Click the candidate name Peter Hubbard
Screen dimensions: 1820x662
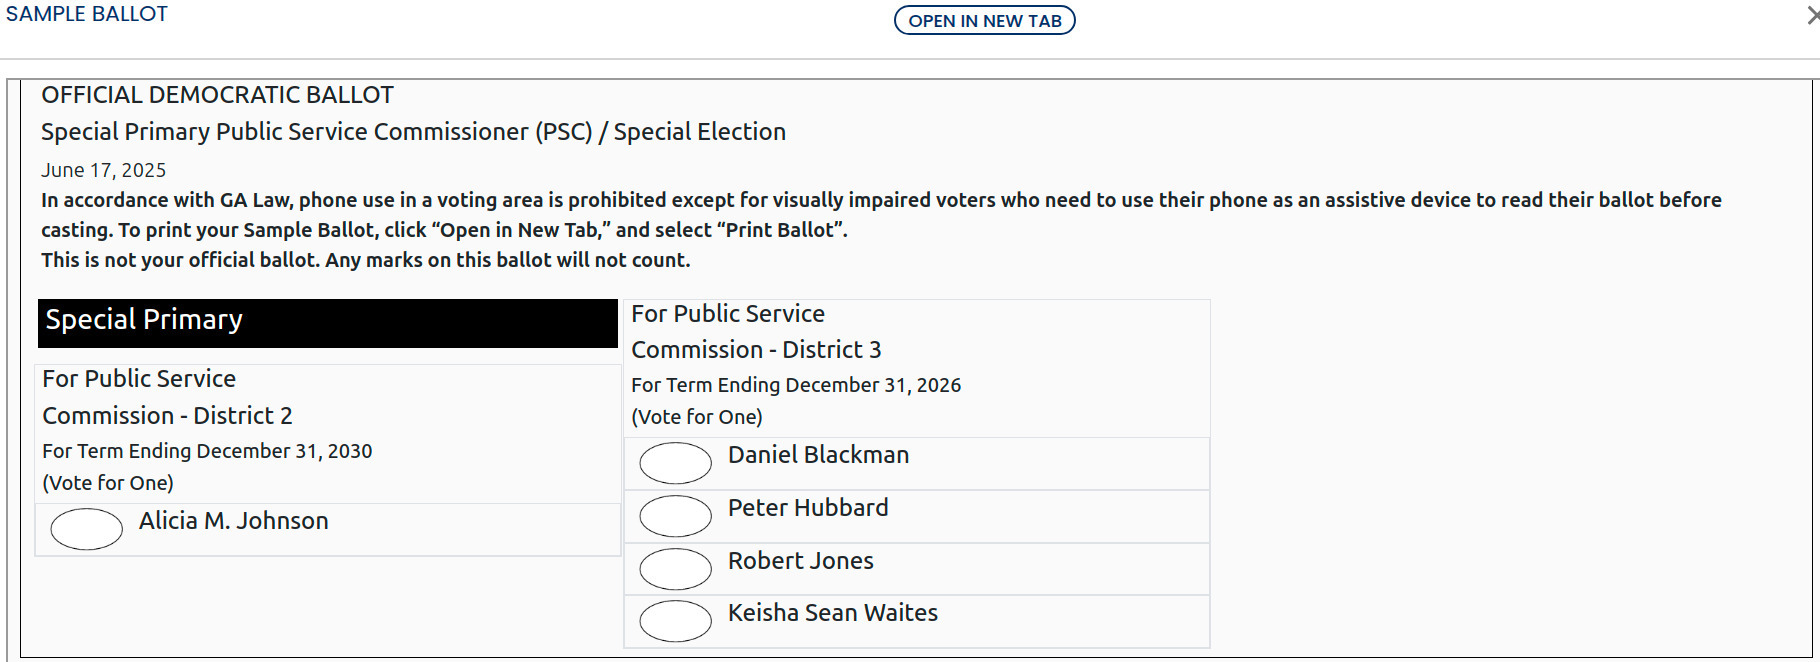click(x=807, y=507)
